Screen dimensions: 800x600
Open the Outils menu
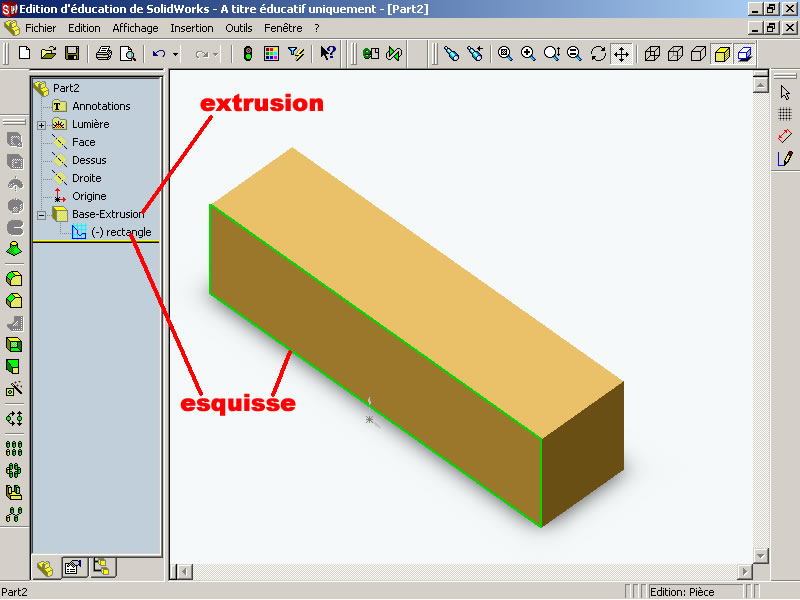[x=239, y=28]
